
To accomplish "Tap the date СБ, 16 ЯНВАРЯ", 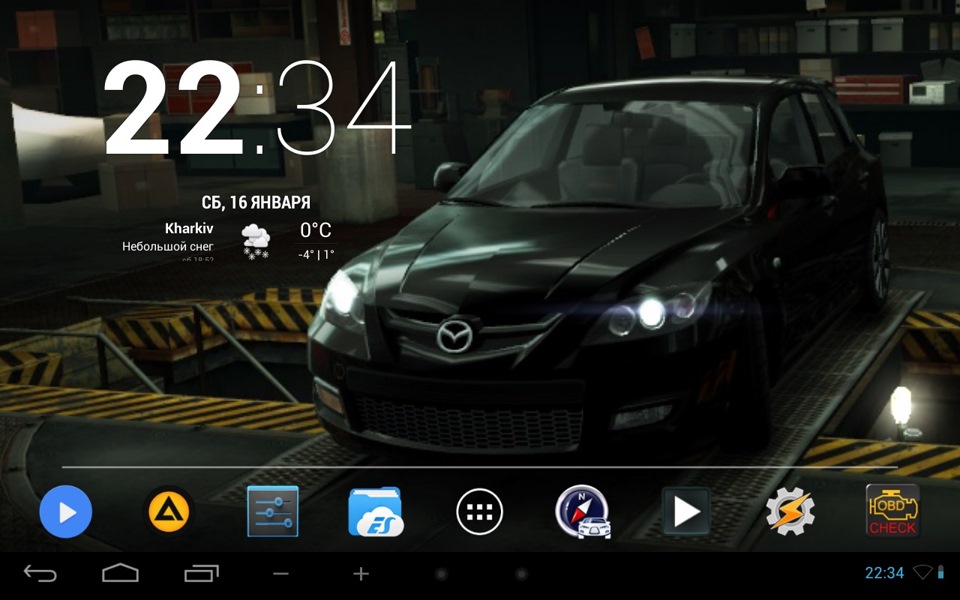I will coord(256,202).
